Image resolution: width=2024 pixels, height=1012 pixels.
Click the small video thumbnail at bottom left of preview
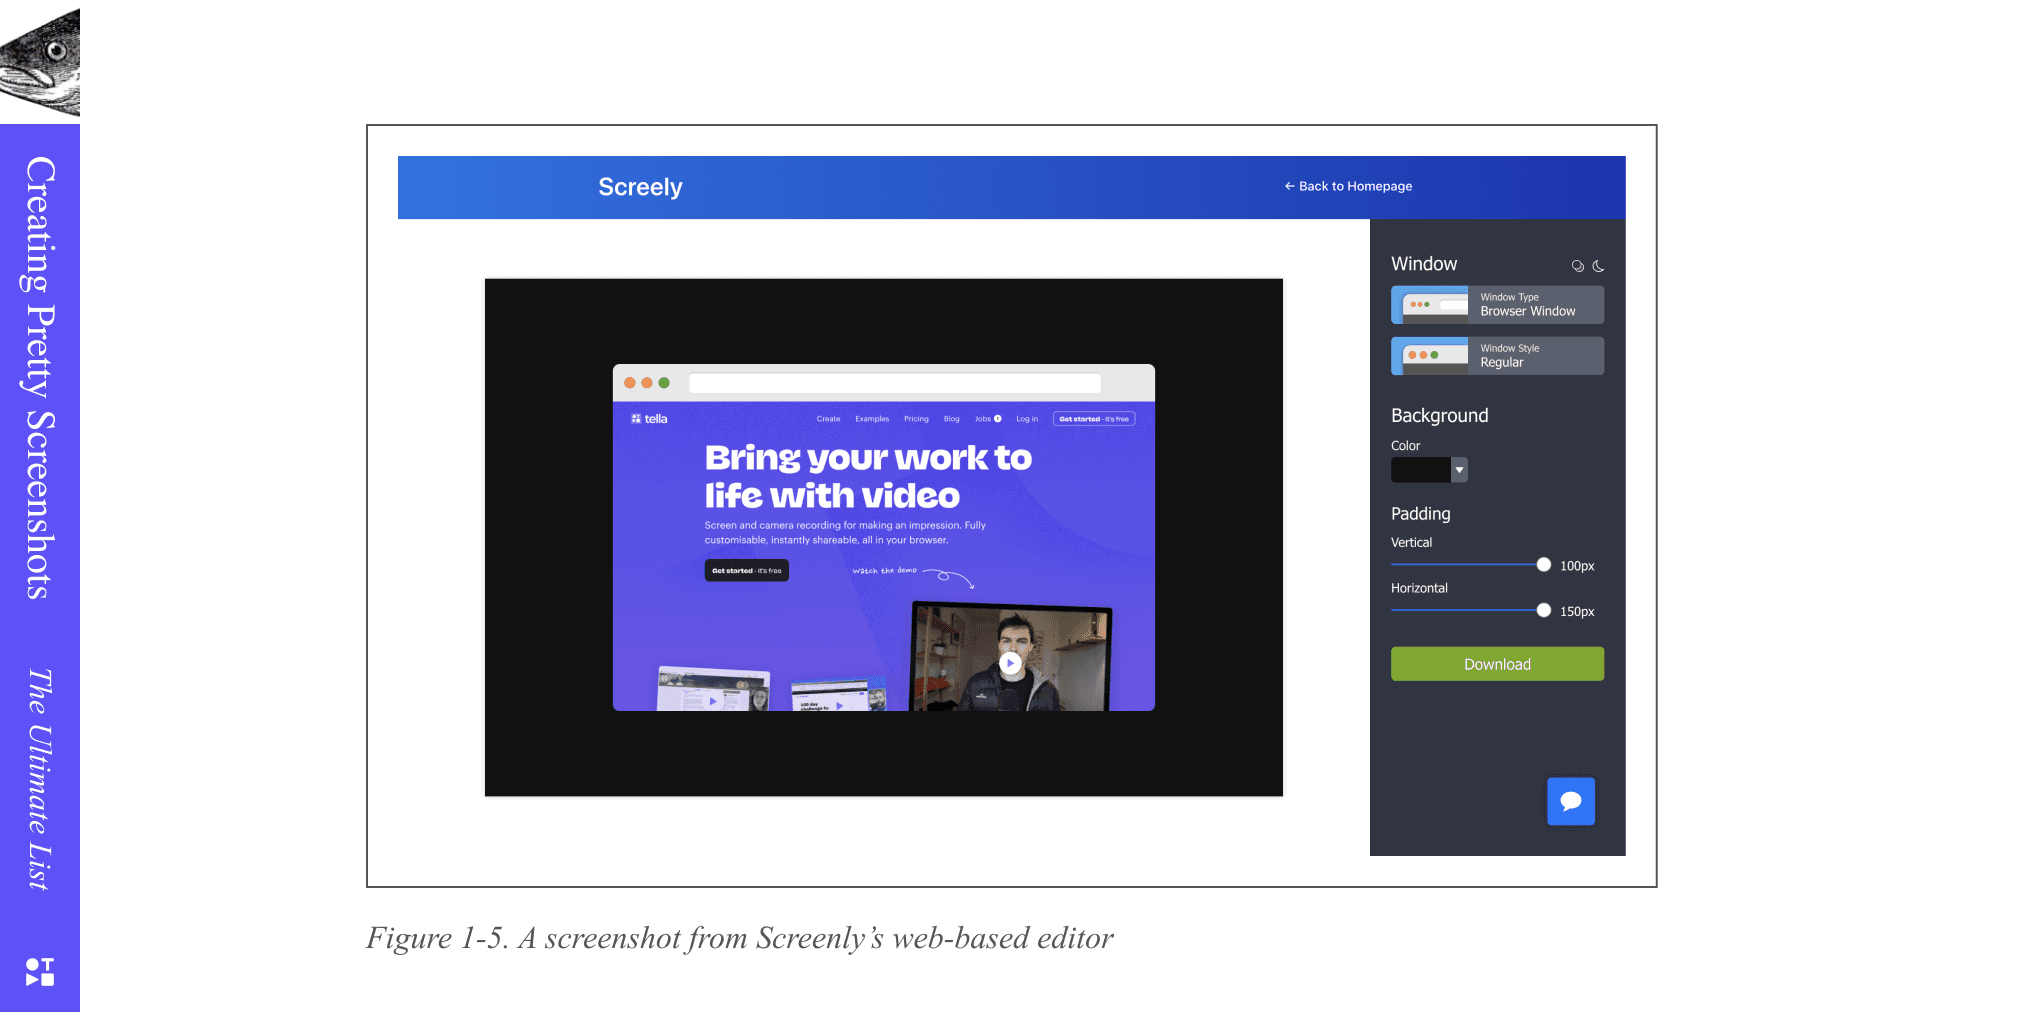[713, 689]
